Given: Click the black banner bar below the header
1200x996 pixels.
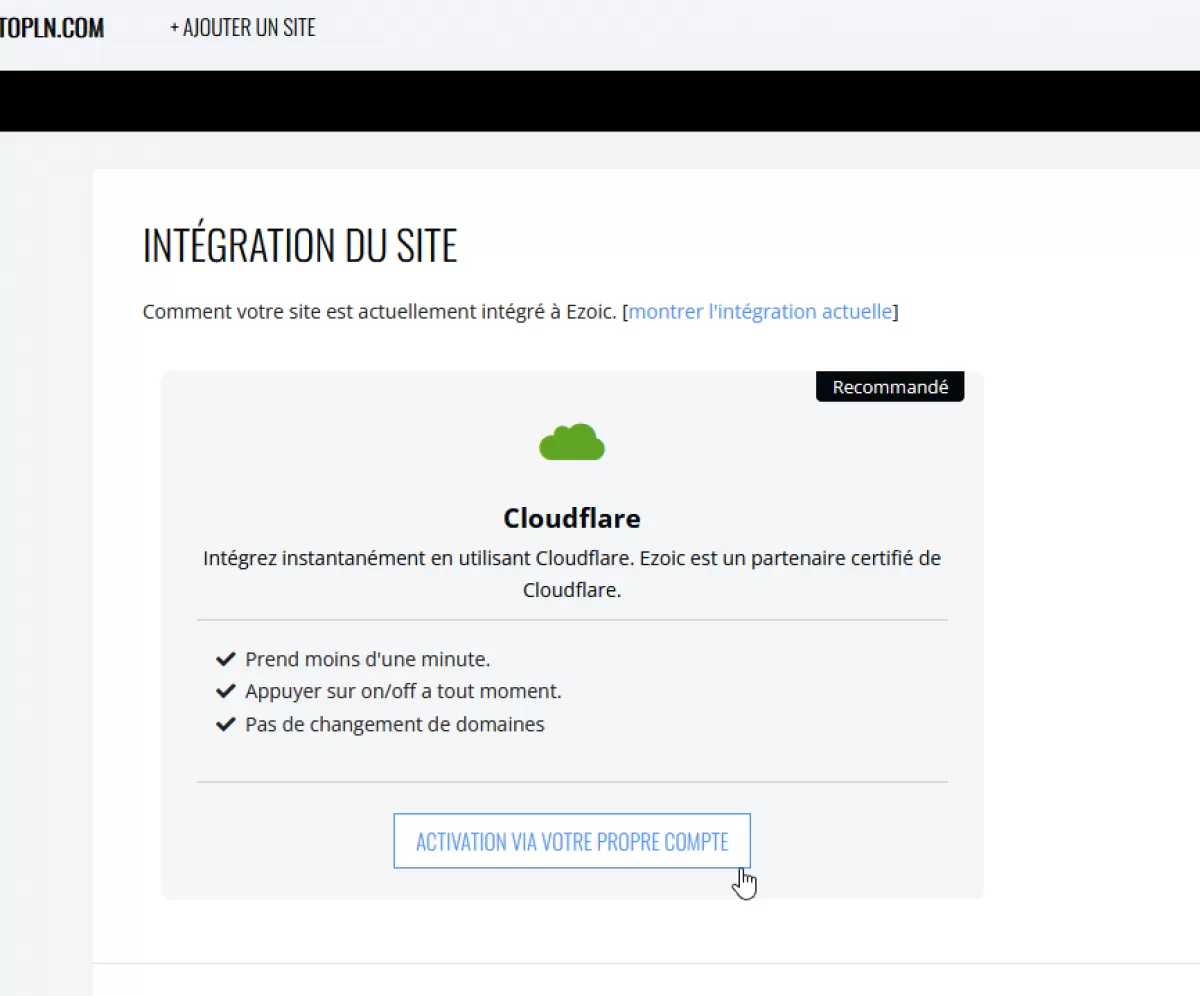Looking at the screenshot, I should 600,101.
